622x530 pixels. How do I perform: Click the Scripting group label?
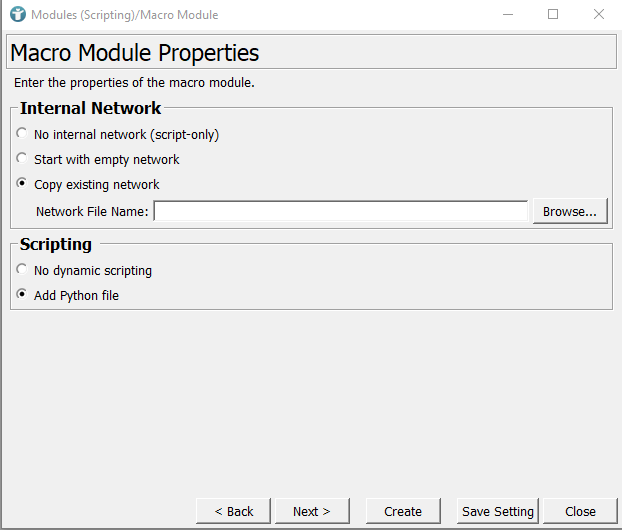56,244
